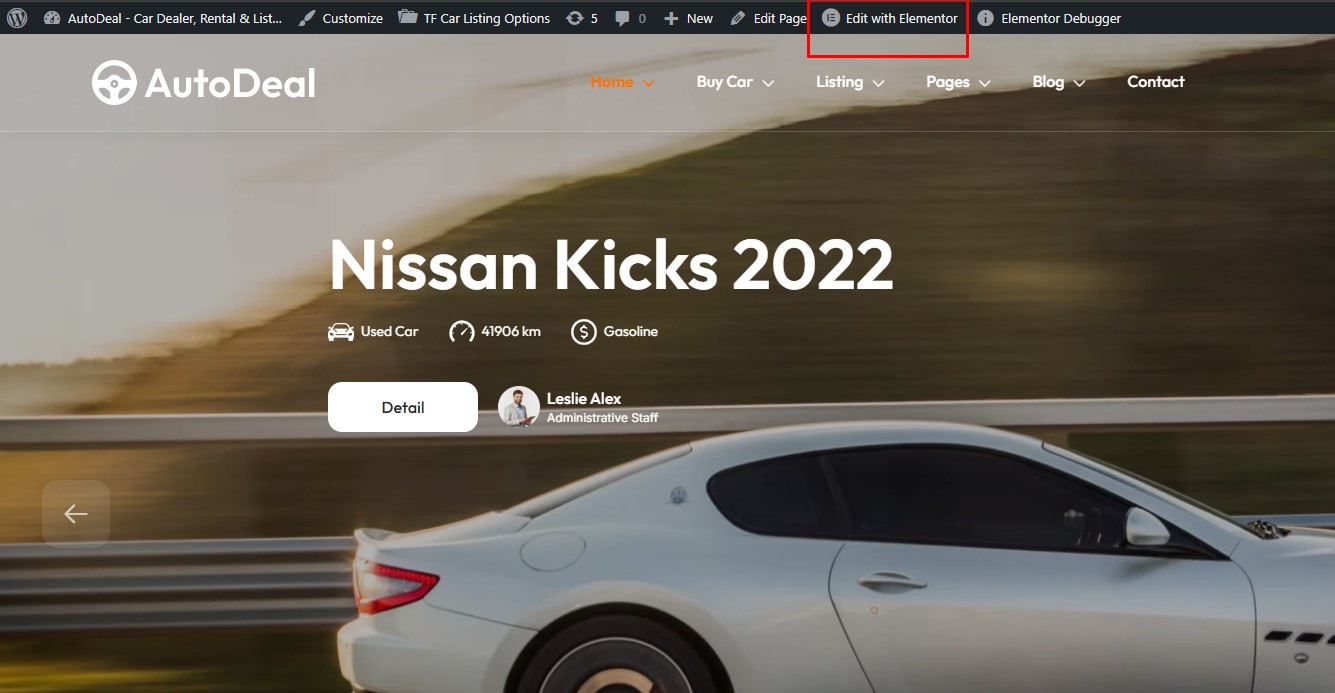Click the Administrative Staff text
The image size is (1335, 693).
pyautogui.click(x=602, y=418)
